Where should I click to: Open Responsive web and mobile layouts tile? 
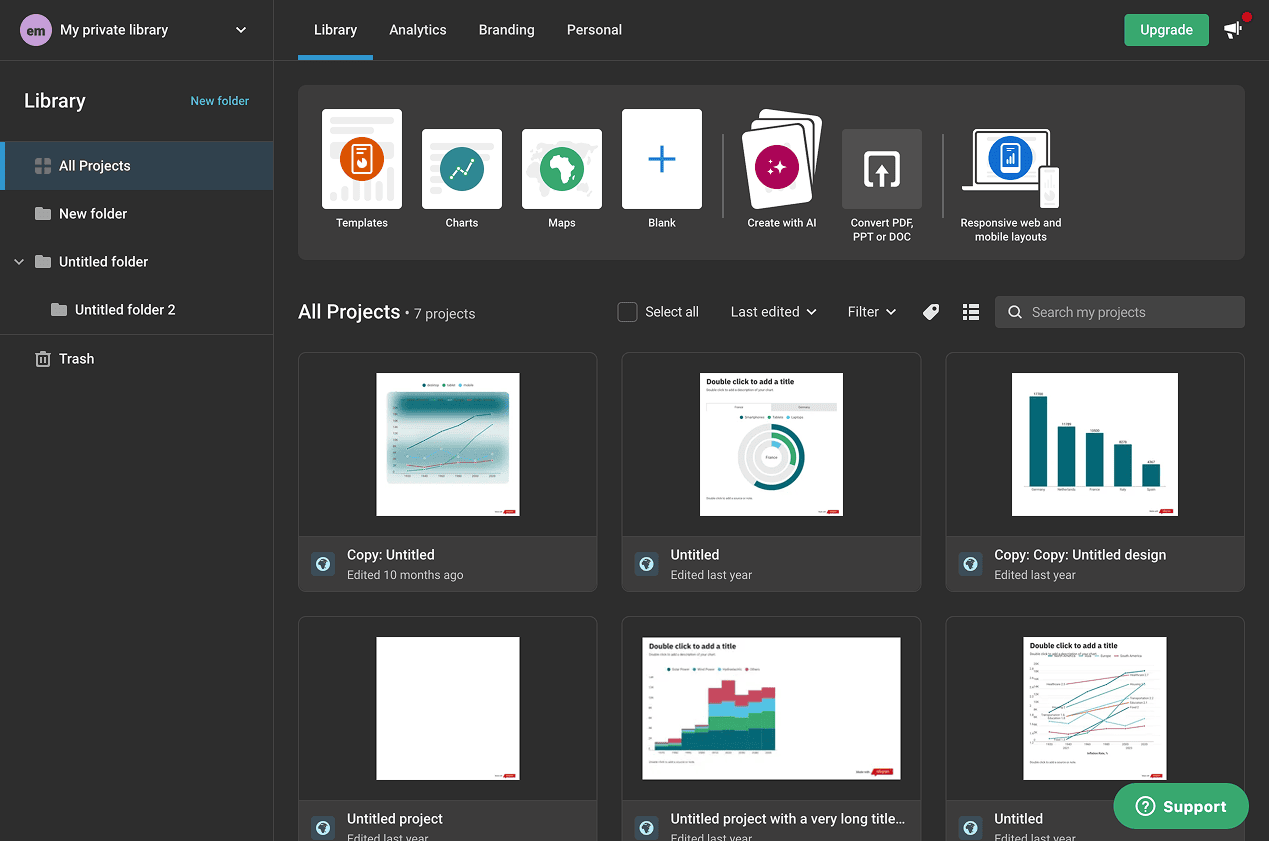click(x=1011, y=186)
